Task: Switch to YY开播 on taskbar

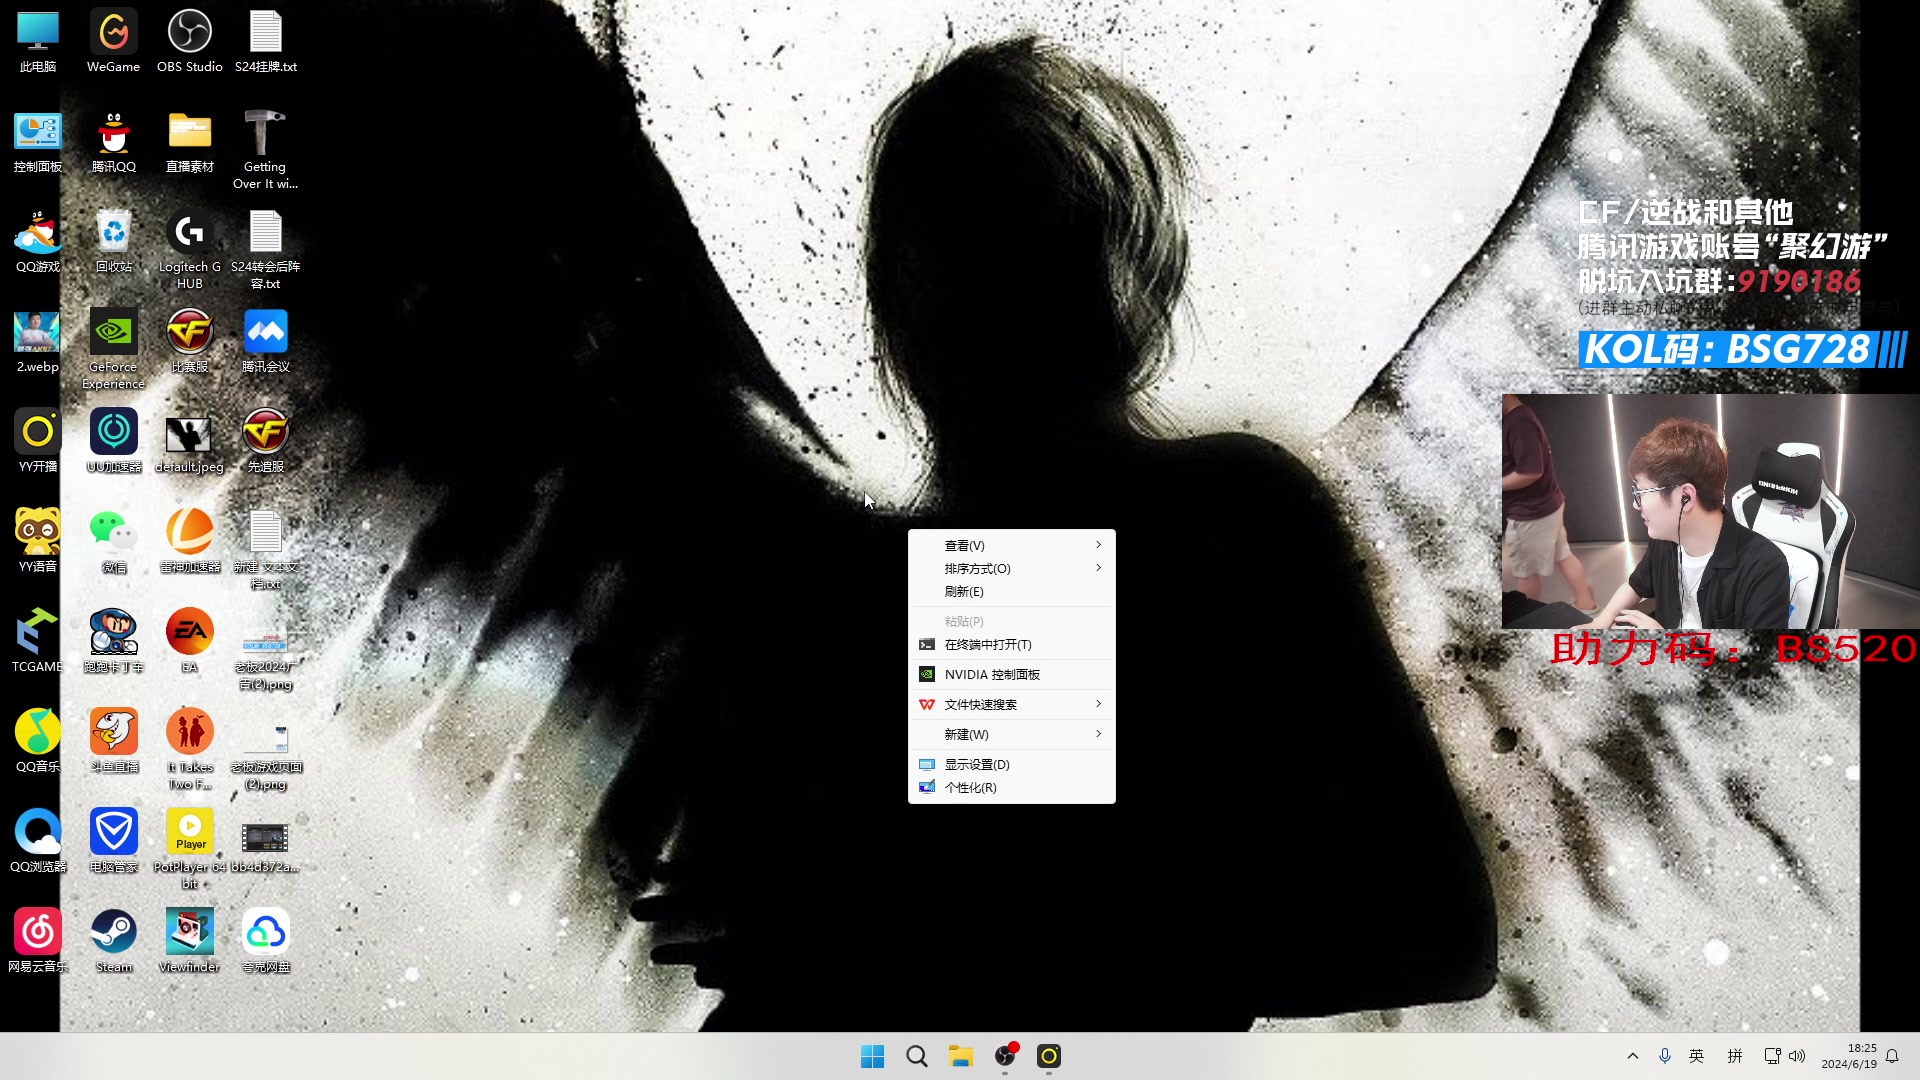Action: coord(1049,1056)
